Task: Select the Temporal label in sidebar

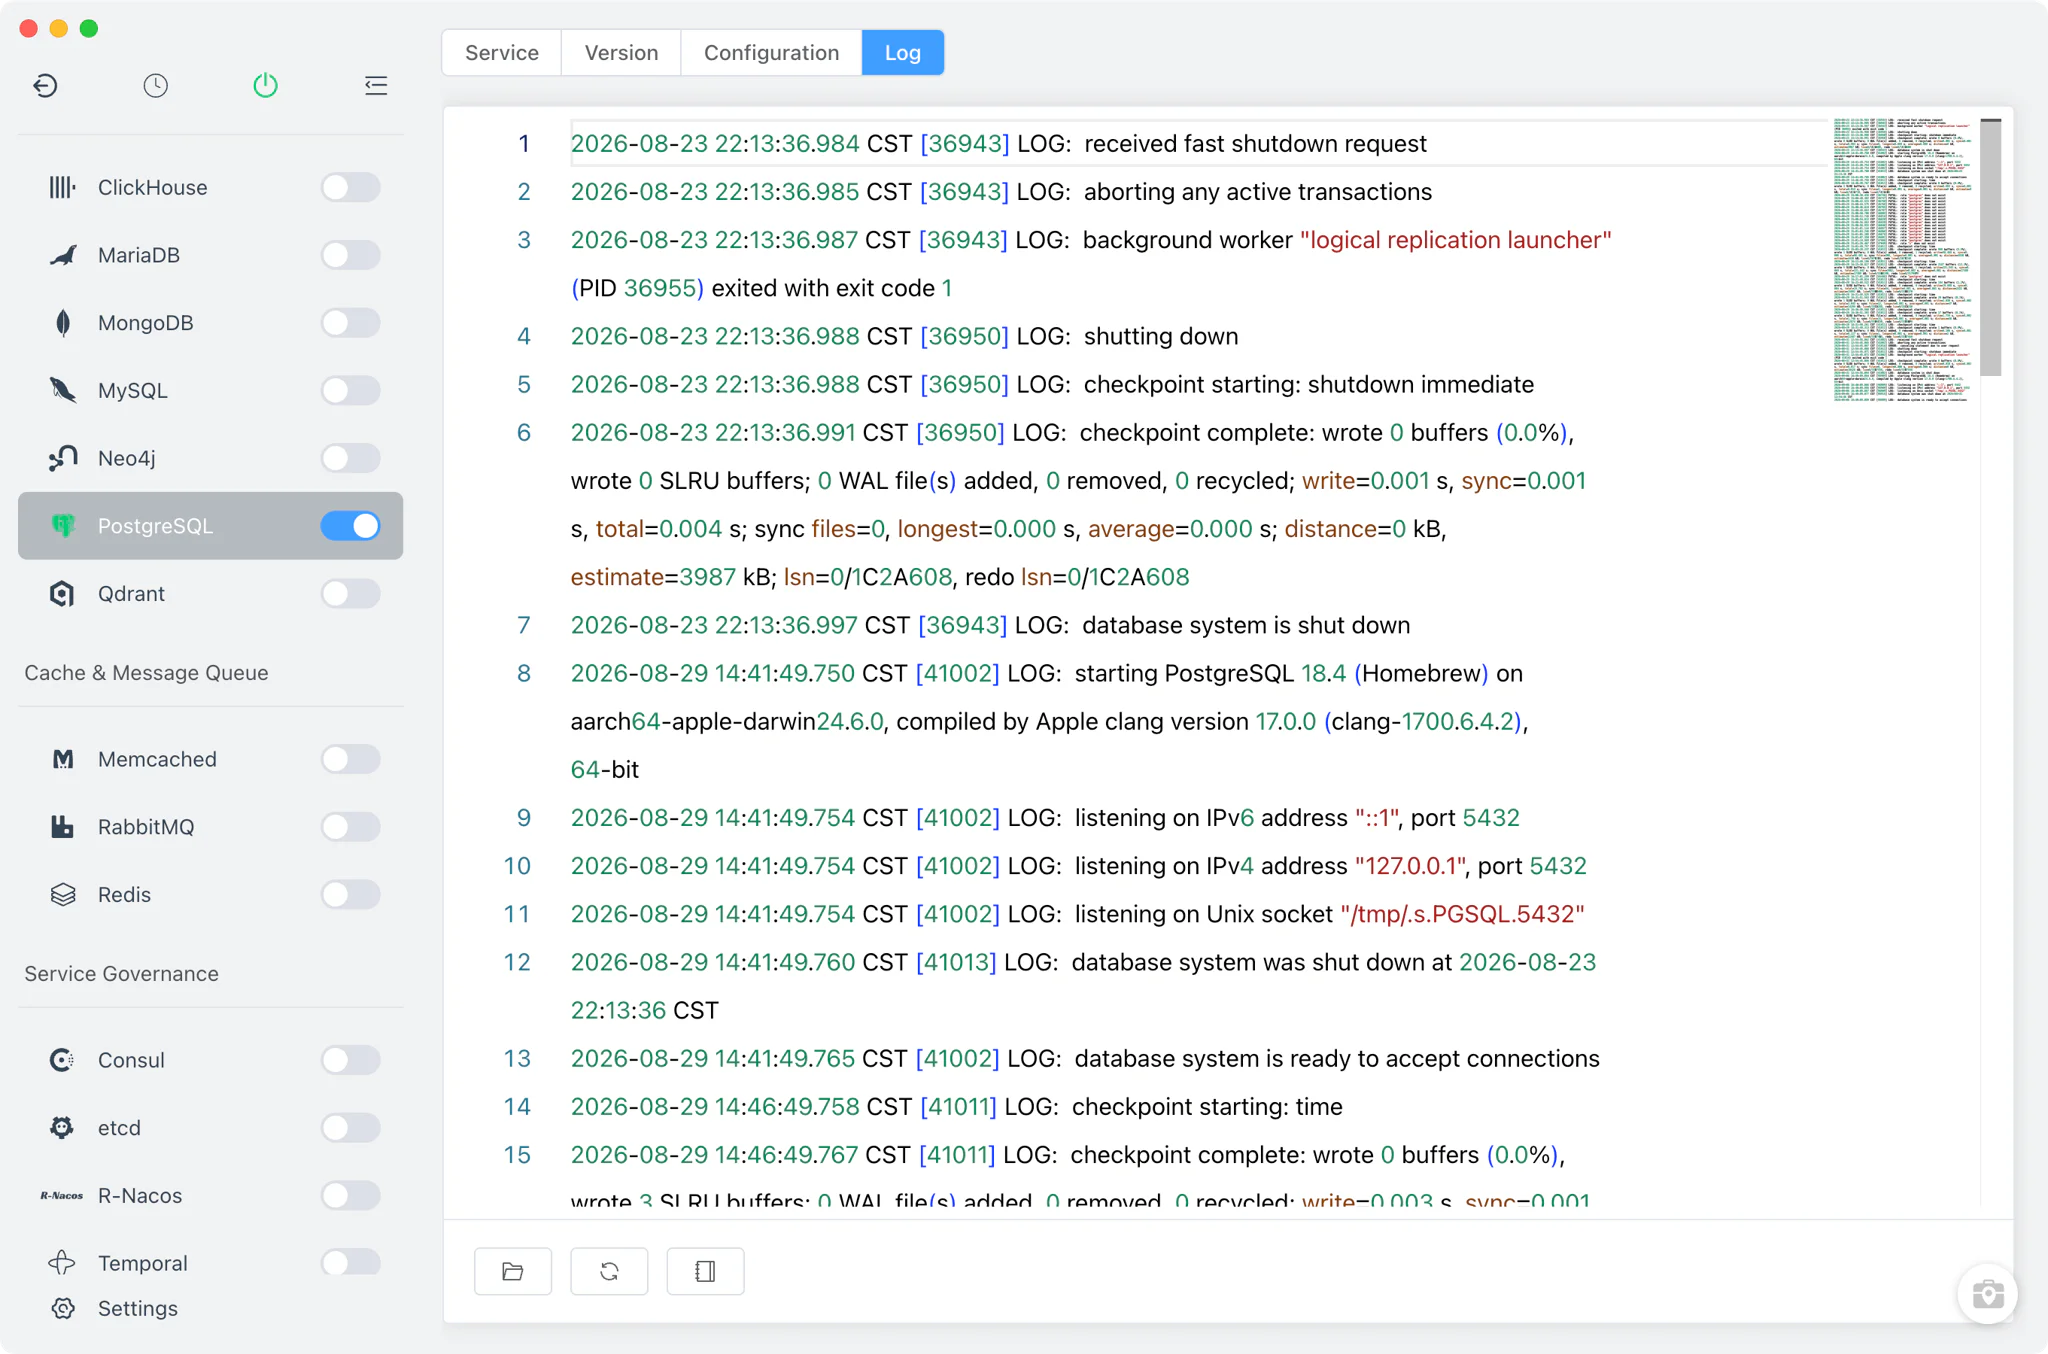Action: click(142, 1262)
